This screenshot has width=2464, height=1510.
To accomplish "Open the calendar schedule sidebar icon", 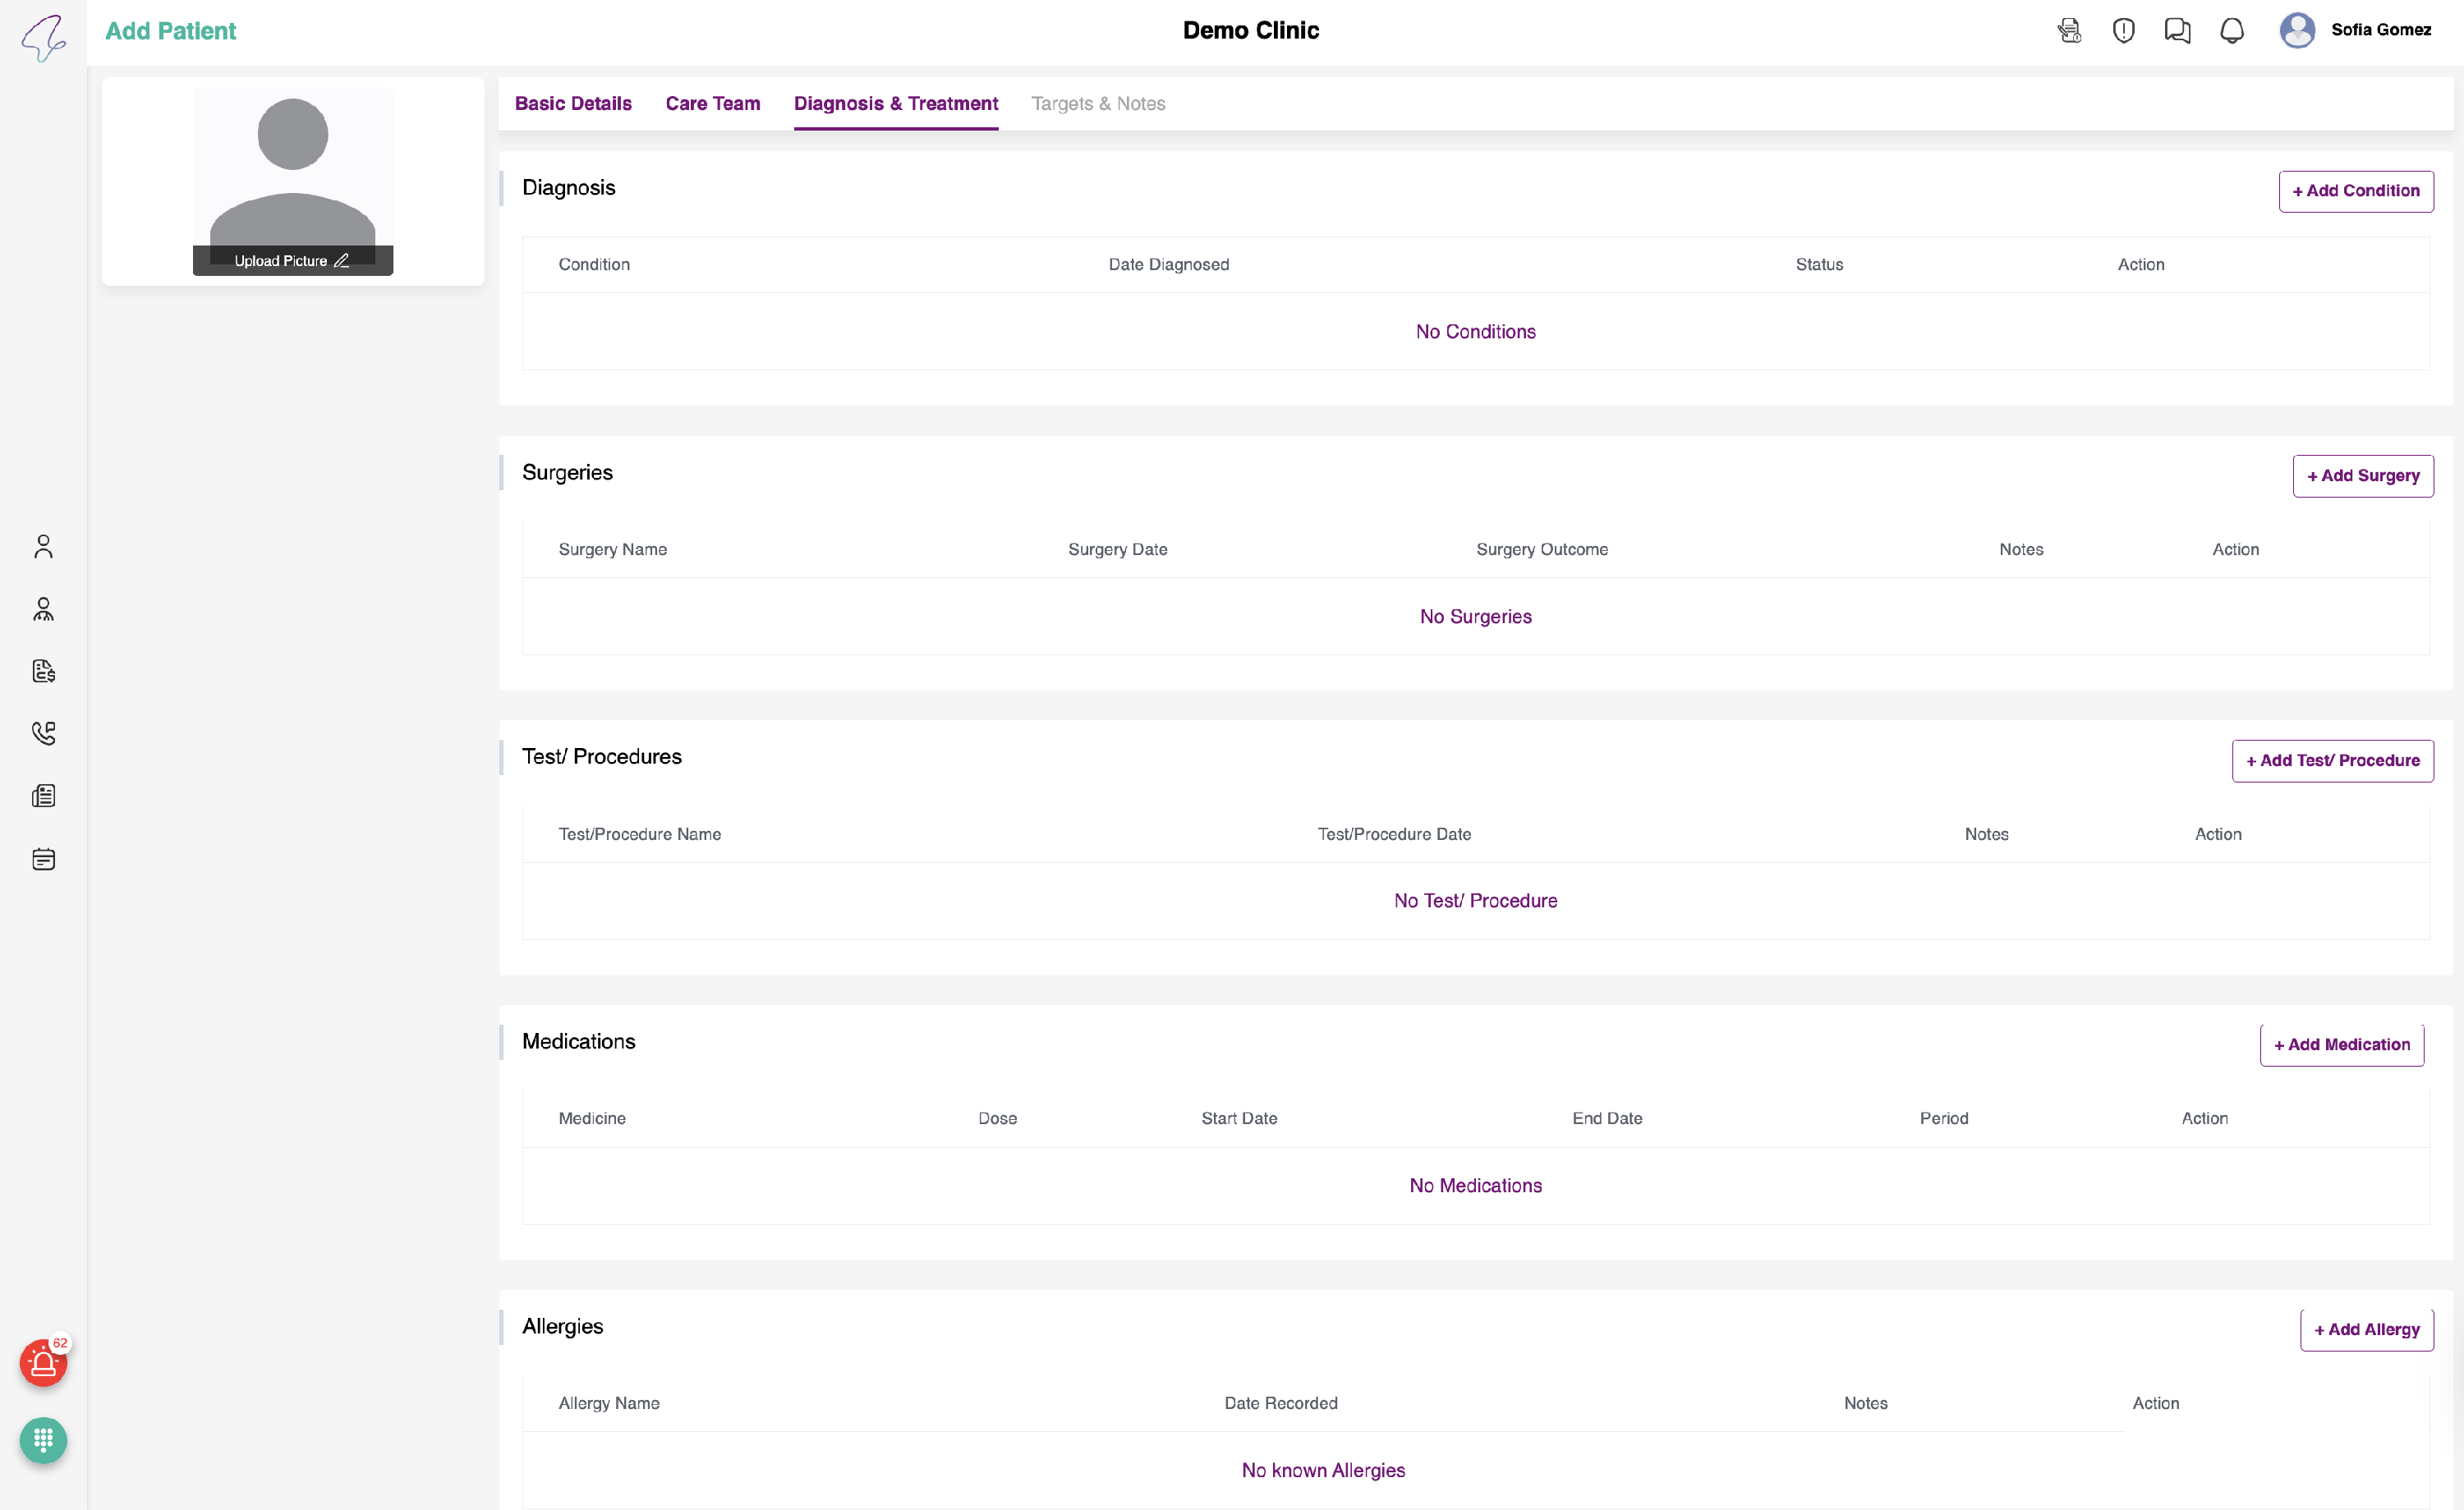I will click(x=43, y=859).
